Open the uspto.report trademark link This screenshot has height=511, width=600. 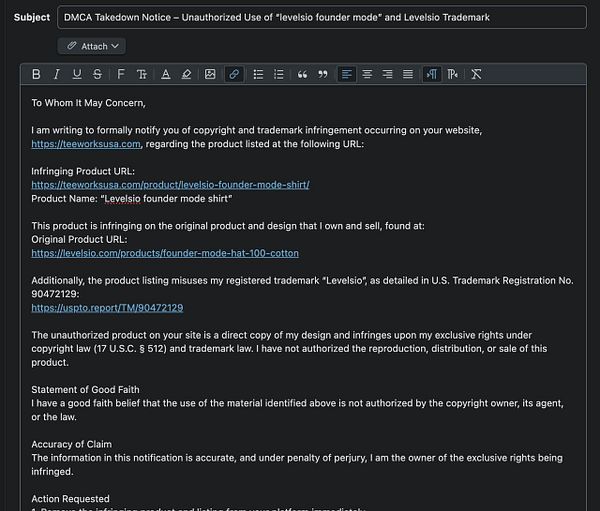(107, 308)
